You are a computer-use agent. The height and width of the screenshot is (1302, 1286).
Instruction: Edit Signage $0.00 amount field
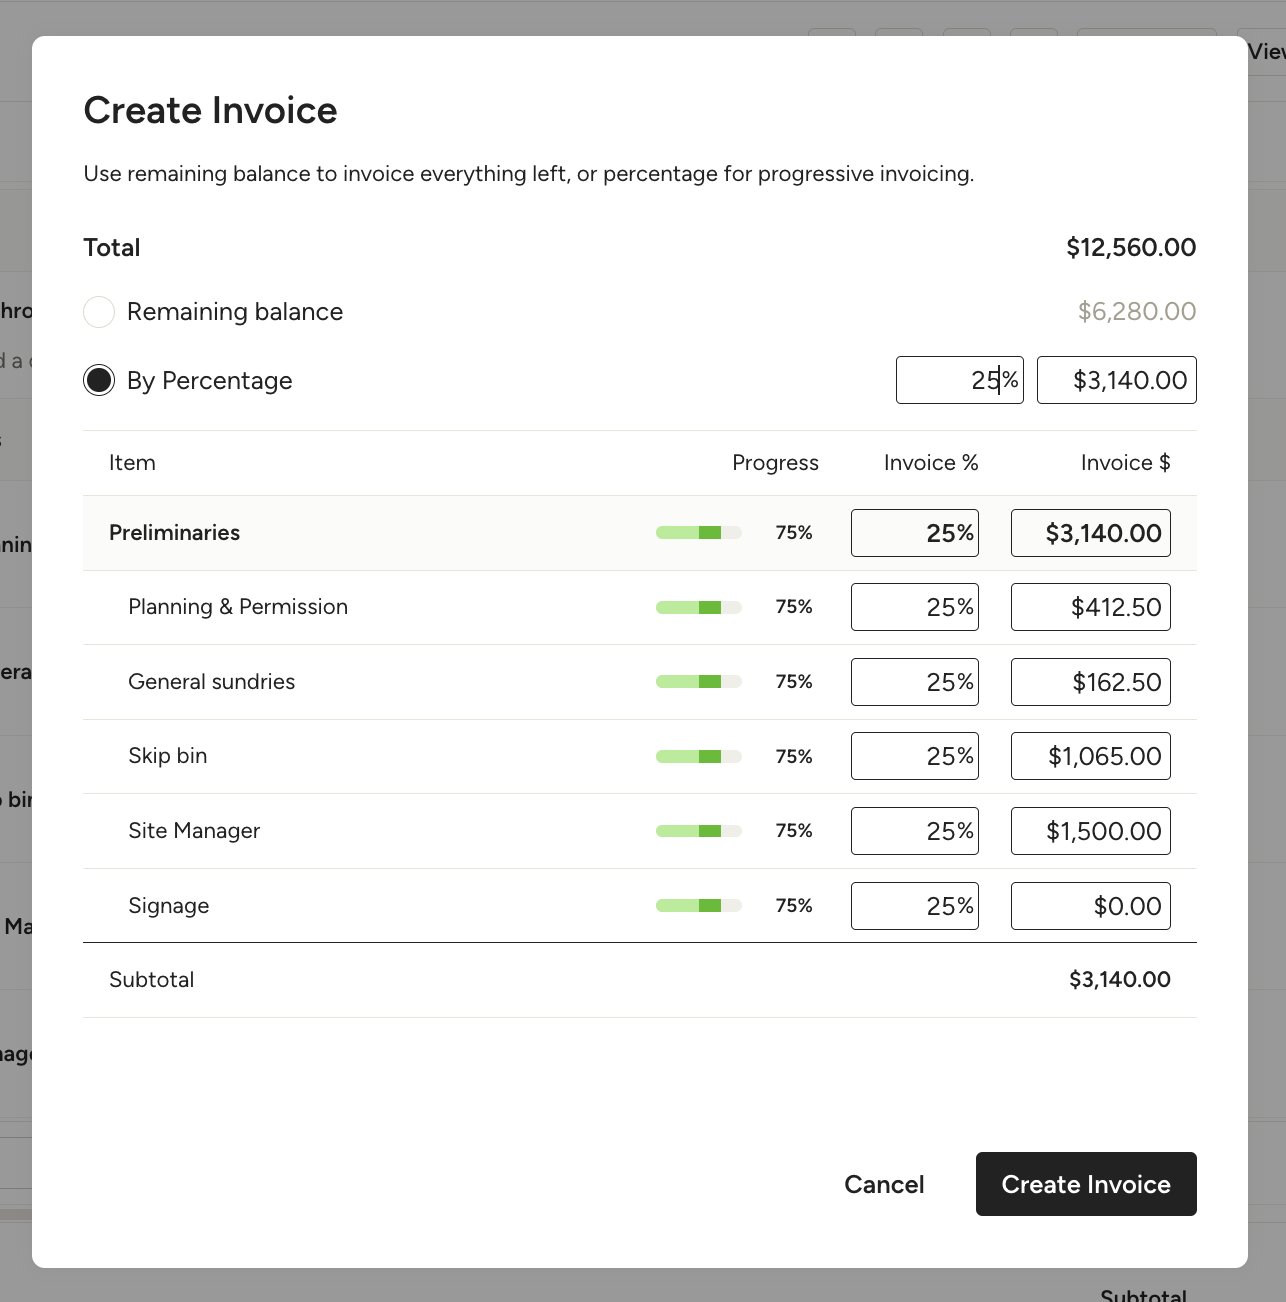click(1090, 906)
